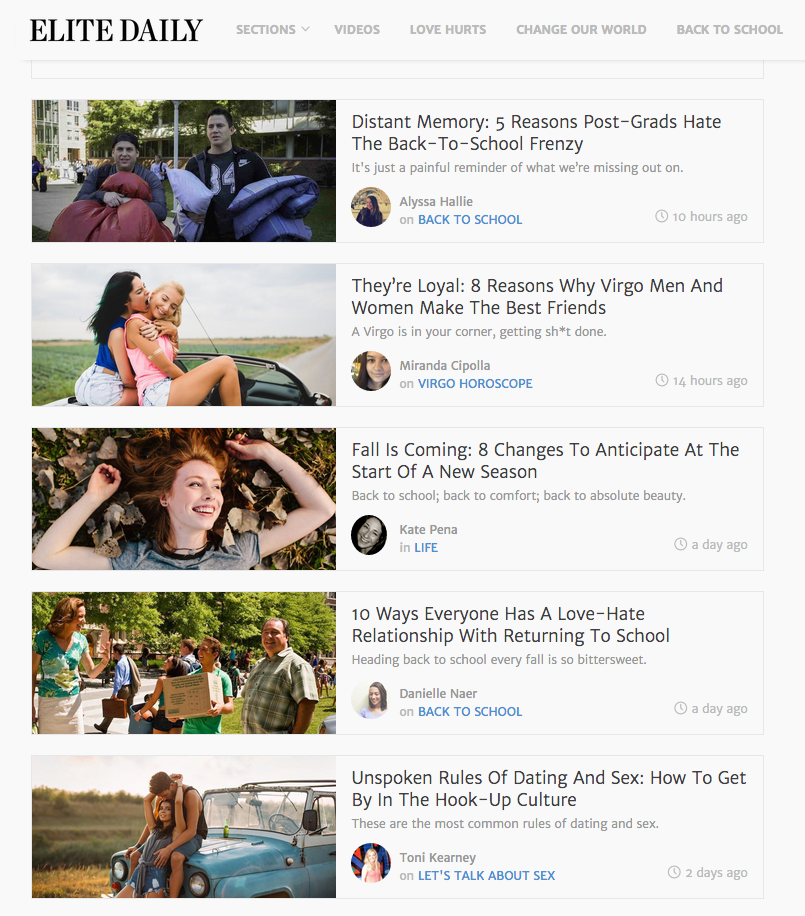Open Virgo Men And Women article headline

click(537, 297)
